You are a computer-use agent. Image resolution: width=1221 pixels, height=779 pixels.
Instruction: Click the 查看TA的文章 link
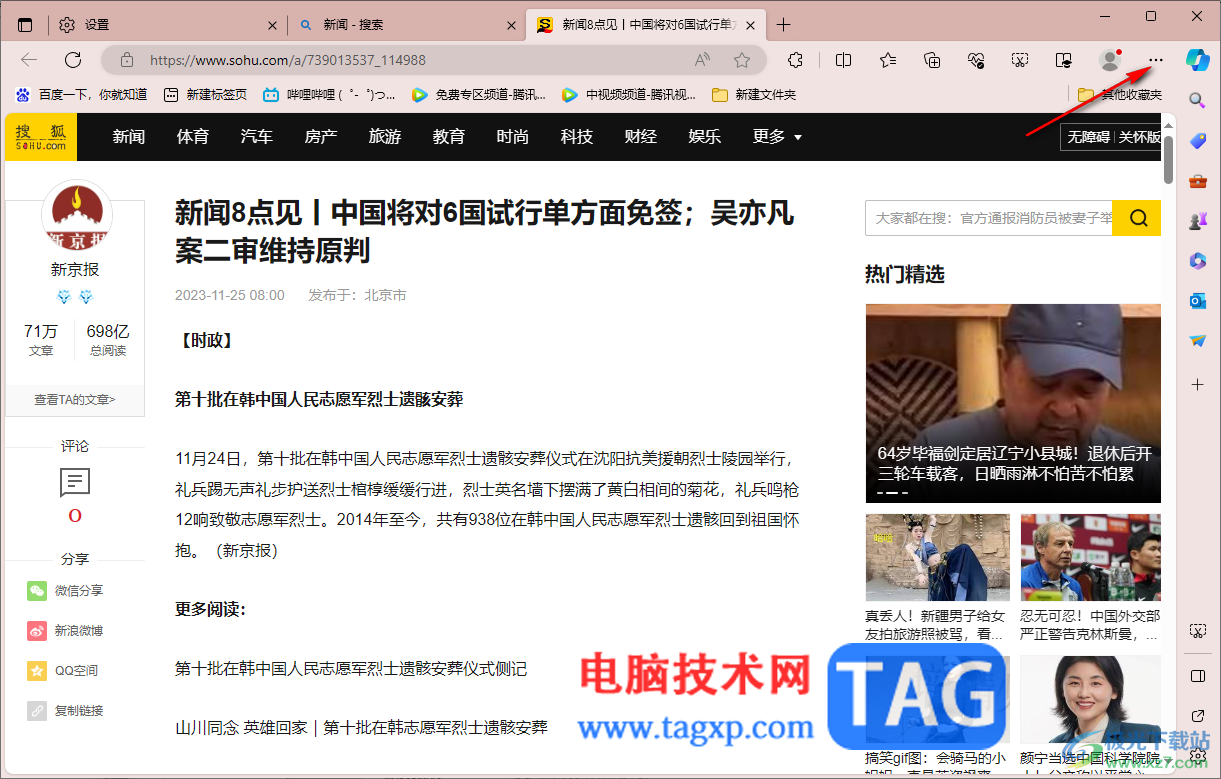point(75,398)
